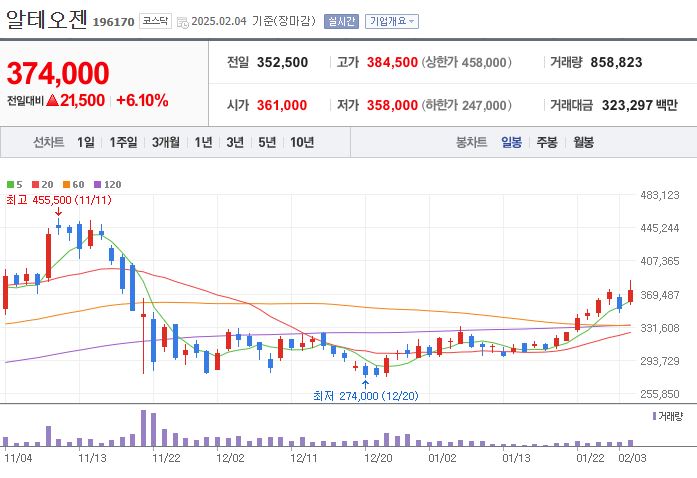697x478 pixels.
Task: Click the 전일 value 352,500
Action: [x=282, y=62]
